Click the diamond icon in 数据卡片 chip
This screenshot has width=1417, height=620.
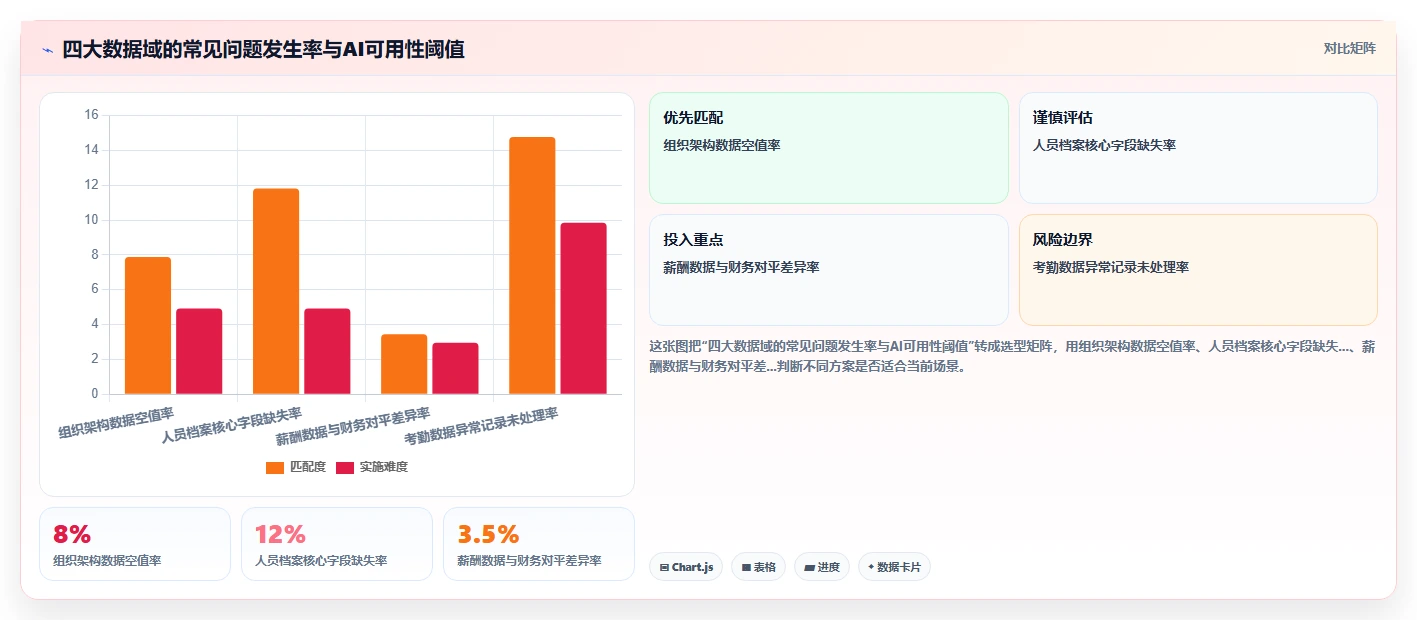pyautogui.click(x=871, y=566)
